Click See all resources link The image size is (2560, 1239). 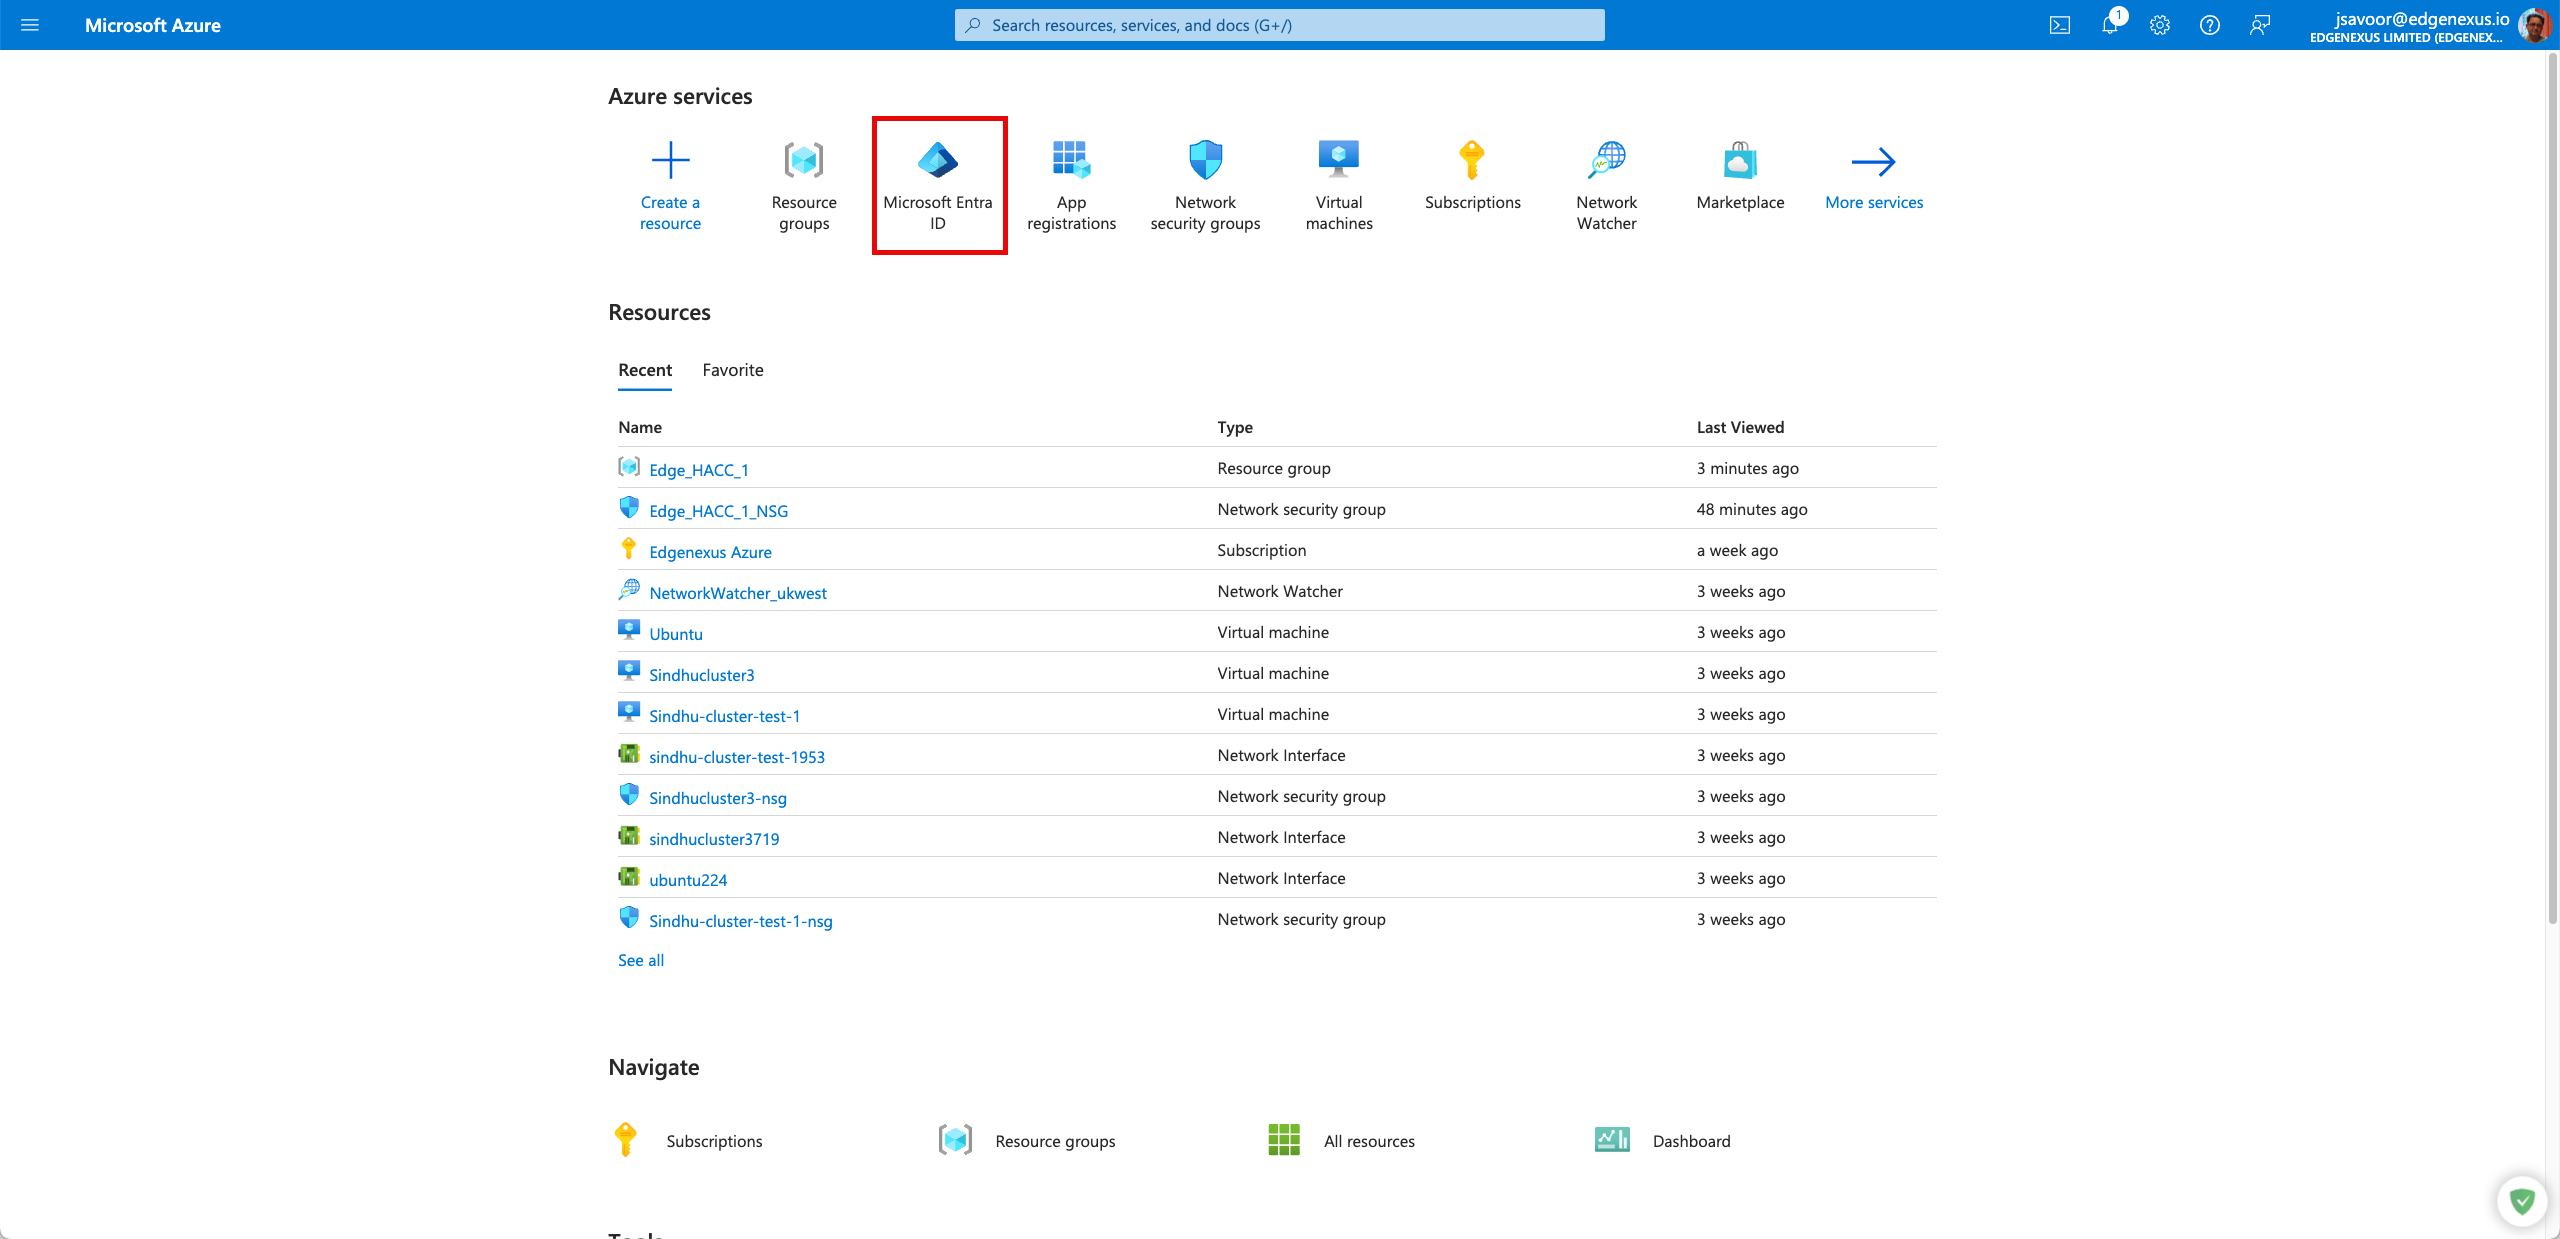(641, 960)
